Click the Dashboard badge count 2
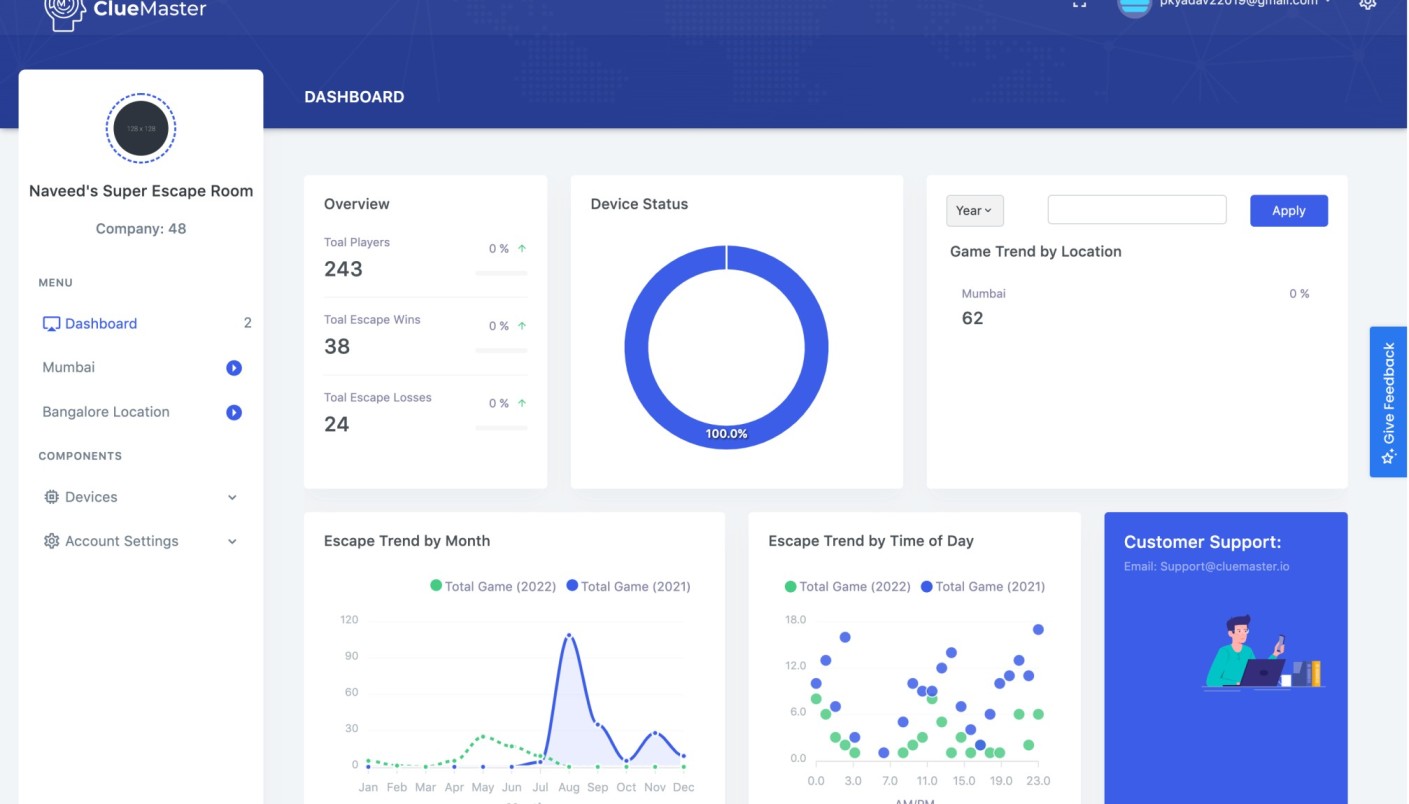The image size is (1409, 804). point(248,323)
